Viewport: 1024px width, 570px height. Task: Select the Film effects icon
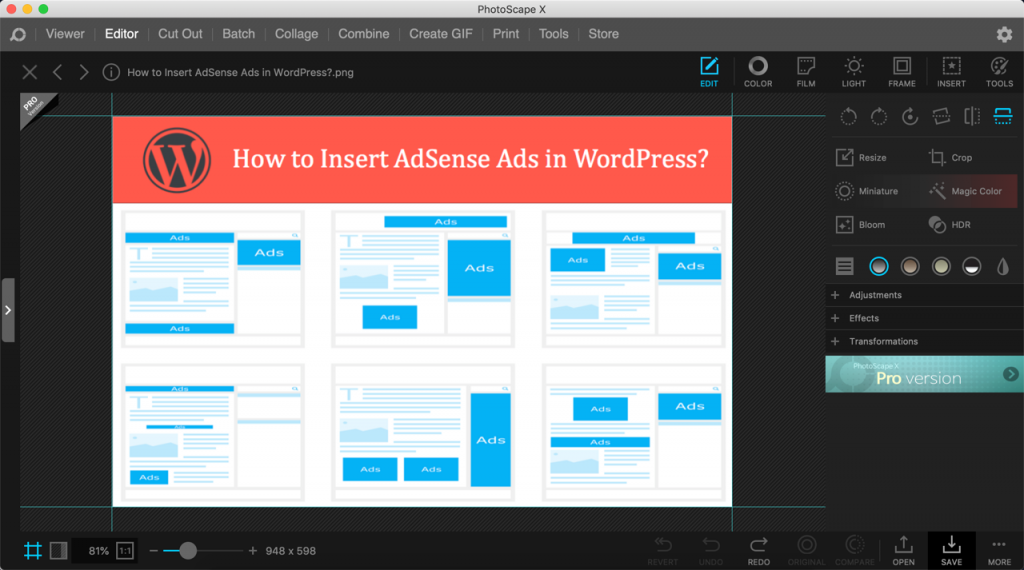click(806, 71)
